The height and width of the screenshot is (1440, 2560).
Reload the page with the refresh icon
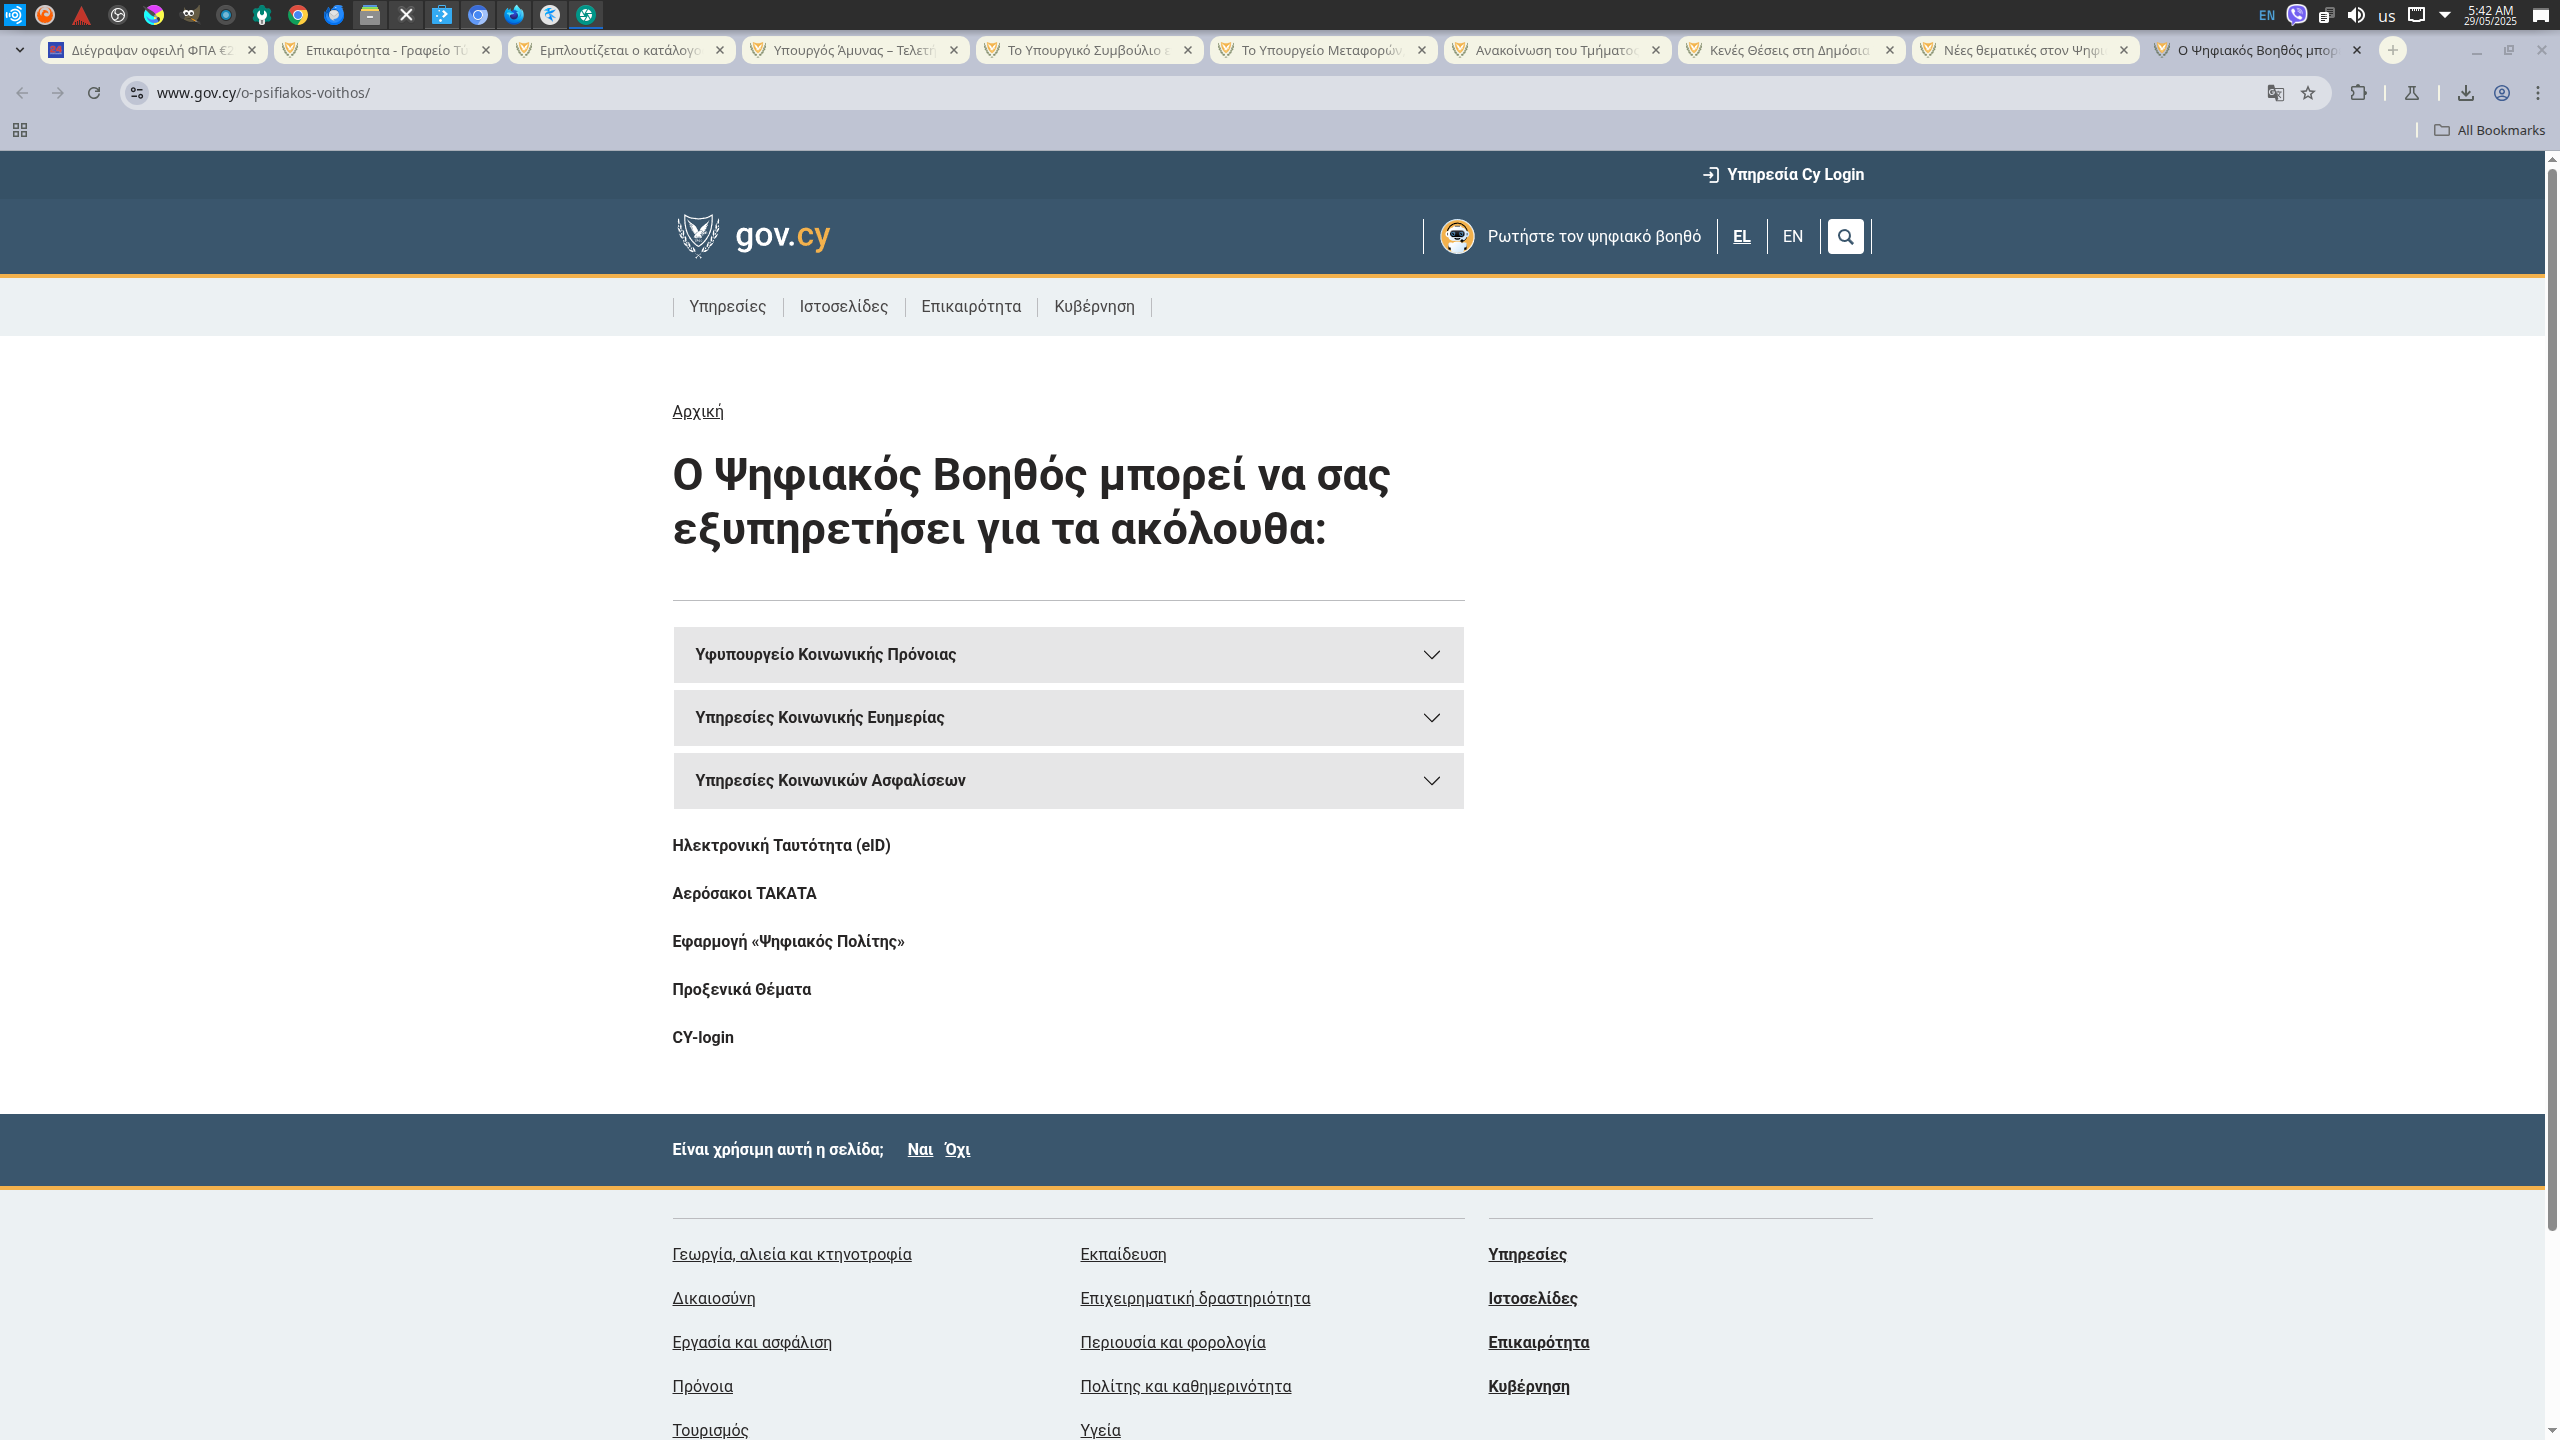coord(94,93)
